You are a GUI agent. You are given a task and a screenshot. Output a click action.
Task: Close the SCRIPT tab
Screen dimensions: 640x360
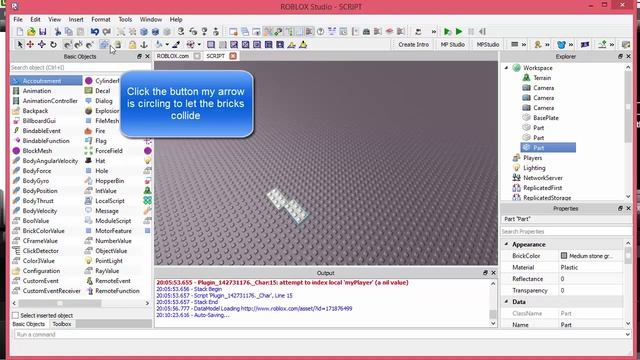tap(233, 56)
